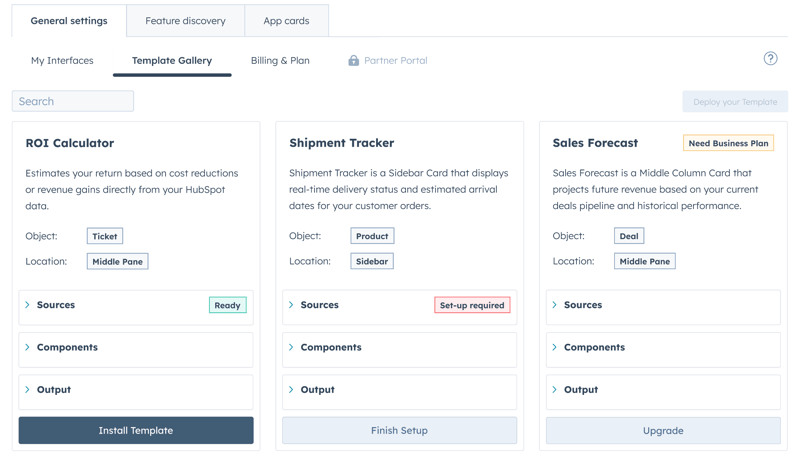Image resolution: width=800 pixels, height=455 pixels.
Task: Open the App cards tab
Action: tap(286, 21)
